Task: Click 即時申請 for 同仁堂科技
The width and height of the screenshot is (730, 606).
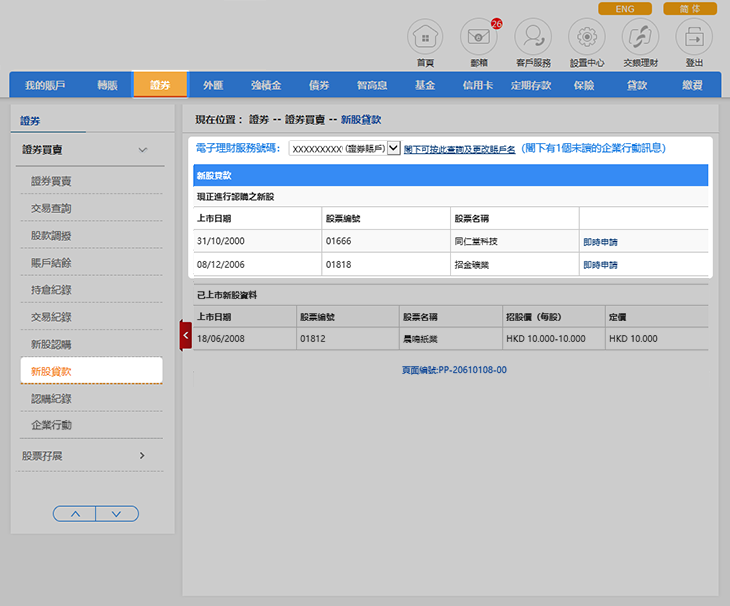Action: pos(600,242)
